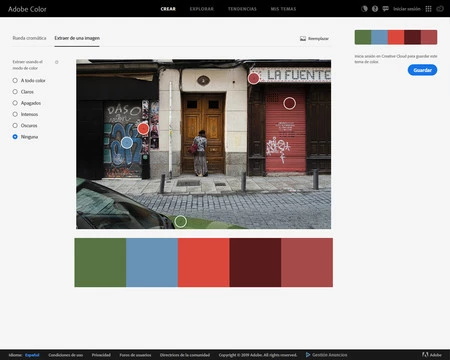450x360 pixels.
Task: Click green swatch in top-right theme preview
Action: (x=363, y=37)
